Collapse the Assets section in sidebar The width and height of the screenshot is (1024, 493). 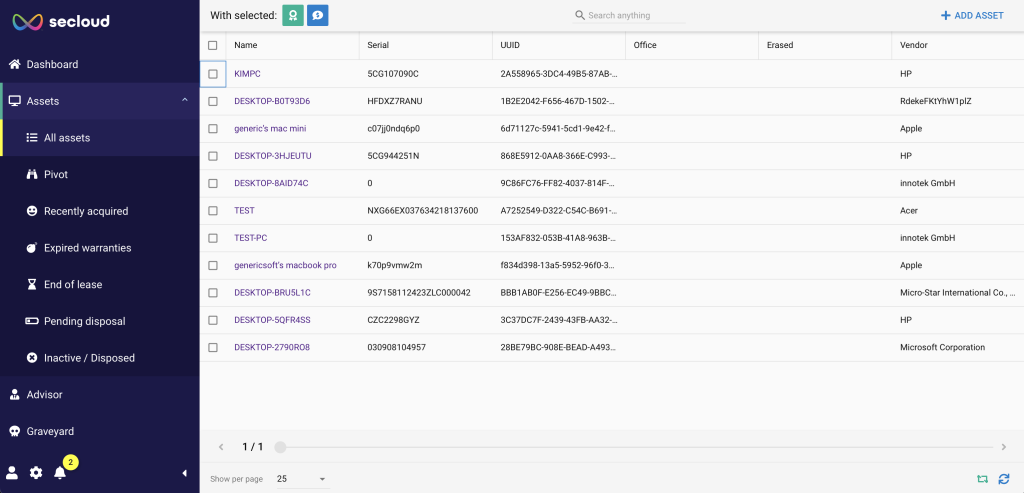184,101
